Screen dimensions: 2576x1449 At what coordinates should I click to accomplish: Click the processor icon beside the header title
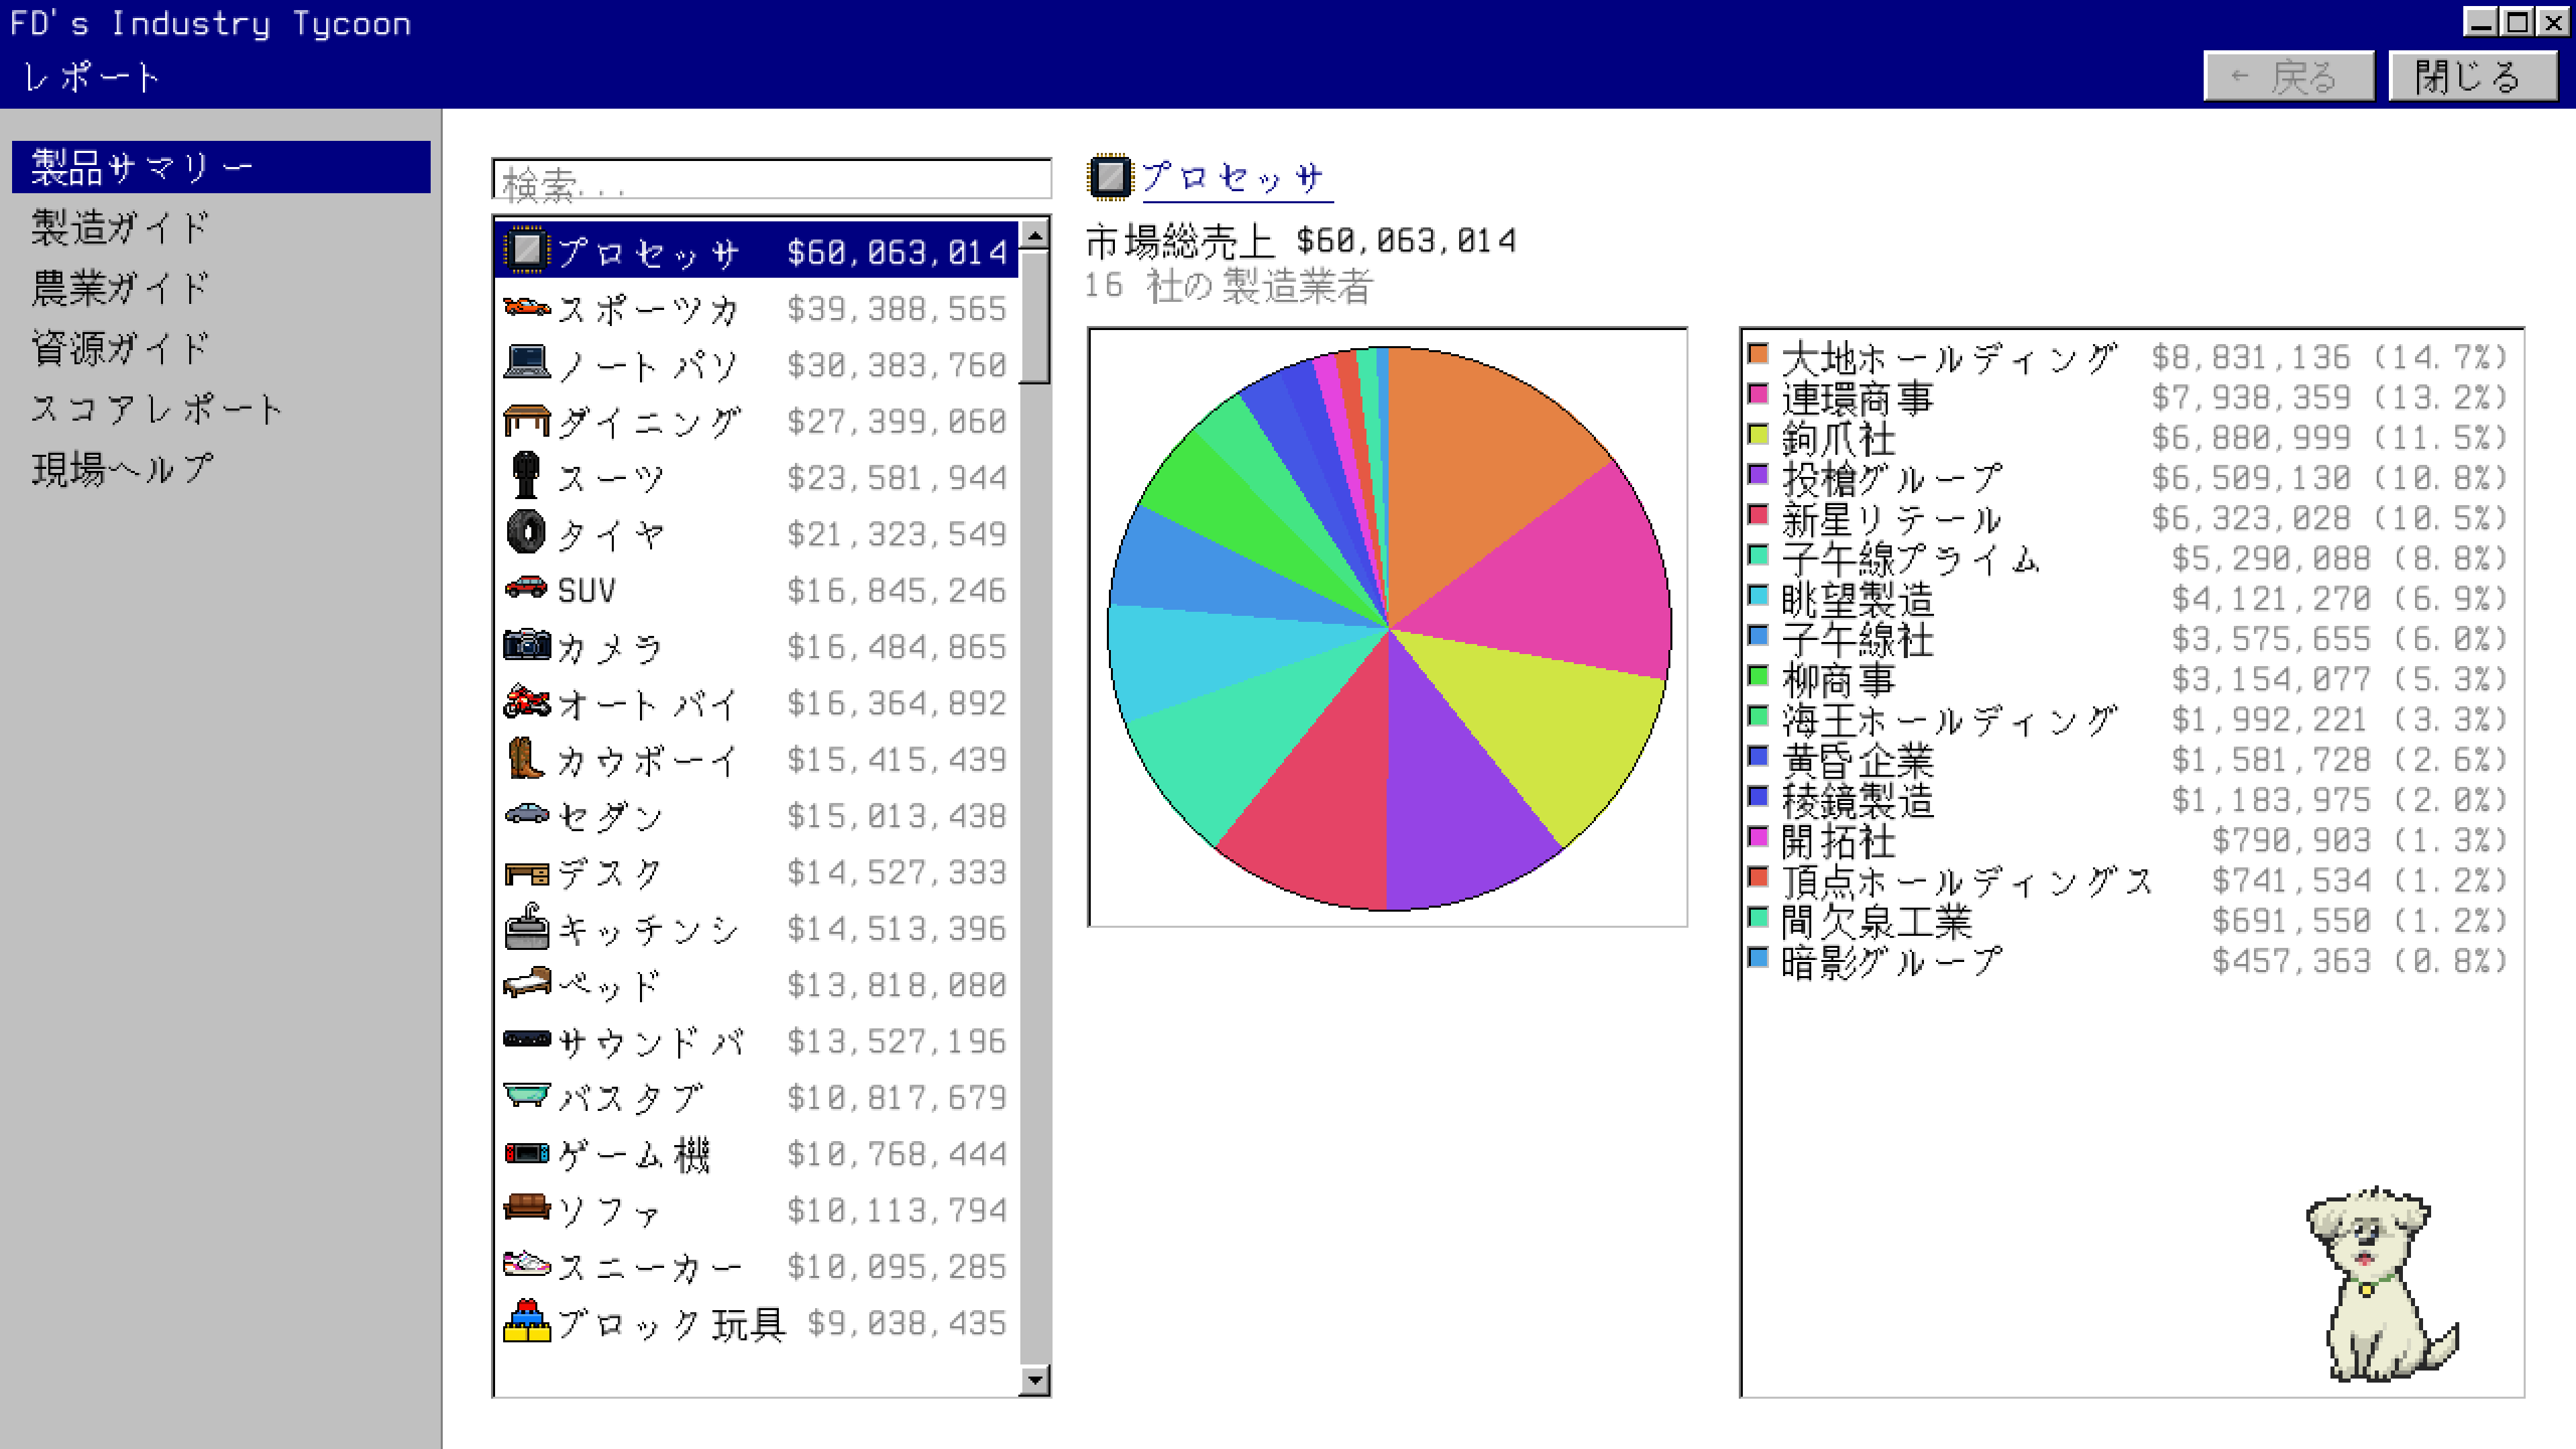tap(1109, 178)
